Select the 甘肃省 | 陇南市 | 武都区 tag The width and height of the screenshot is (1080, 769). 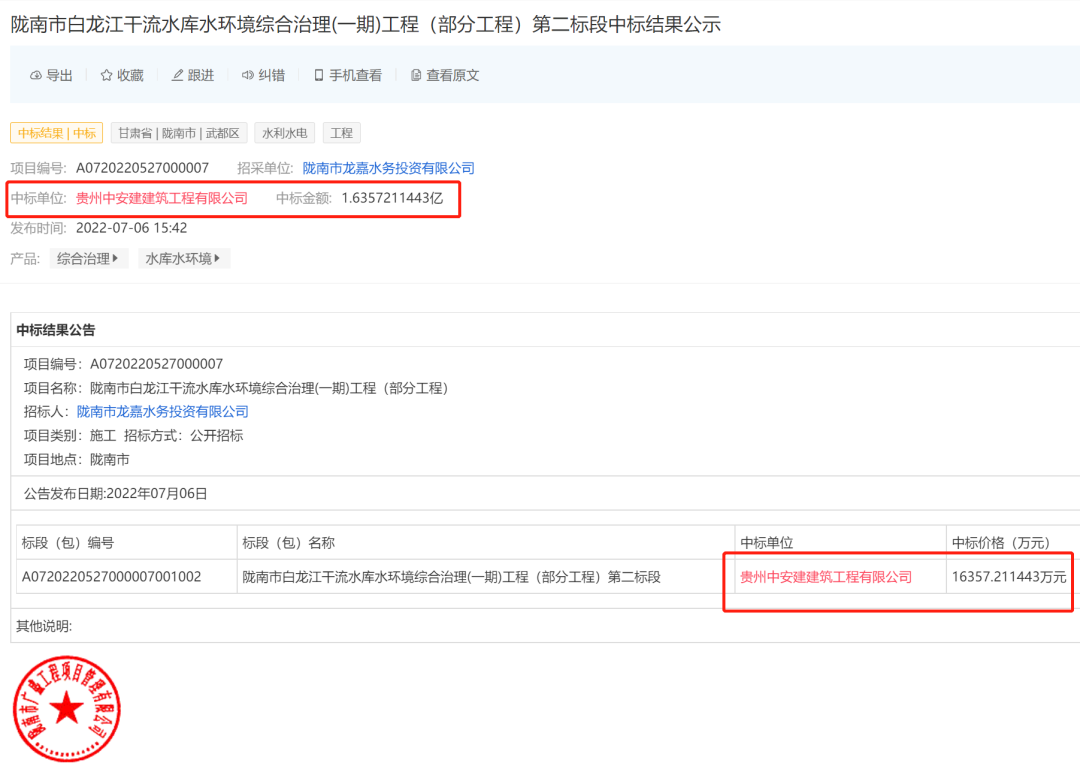(178, 133)
